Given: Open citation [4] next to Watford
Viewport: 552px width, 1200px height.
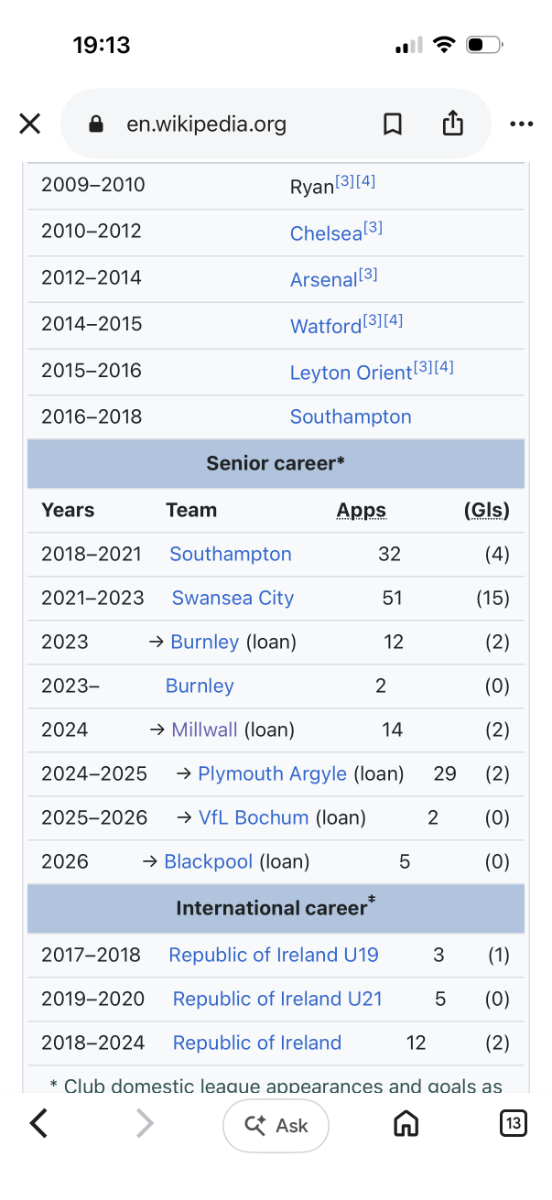Looking at the screenshot, I should point(393,320).
